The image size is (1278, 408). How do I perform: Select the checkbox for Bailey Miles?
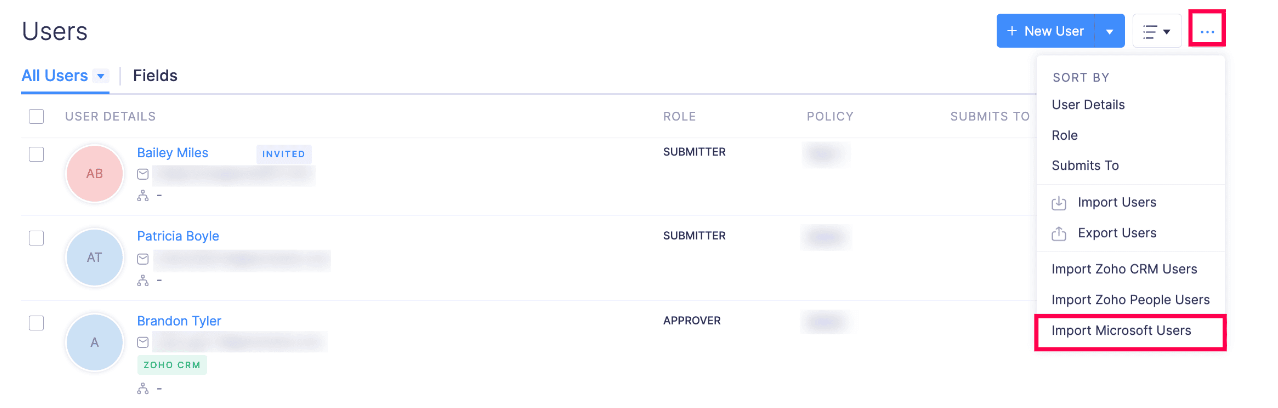37,154
